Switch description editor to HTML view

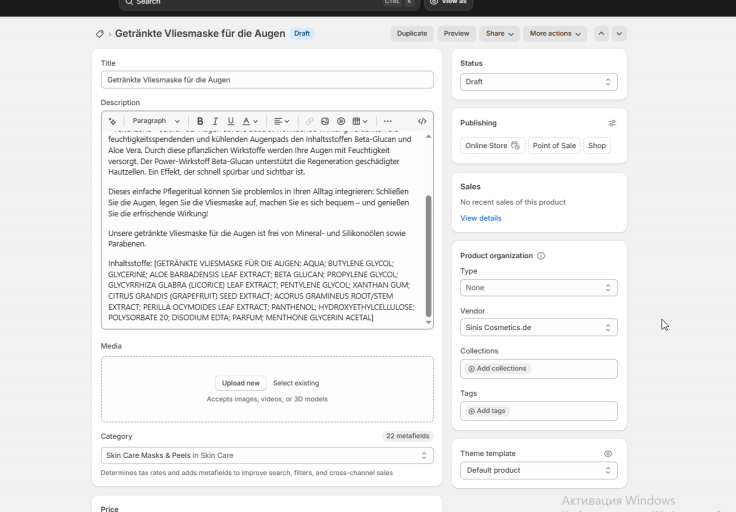point(422,121)
